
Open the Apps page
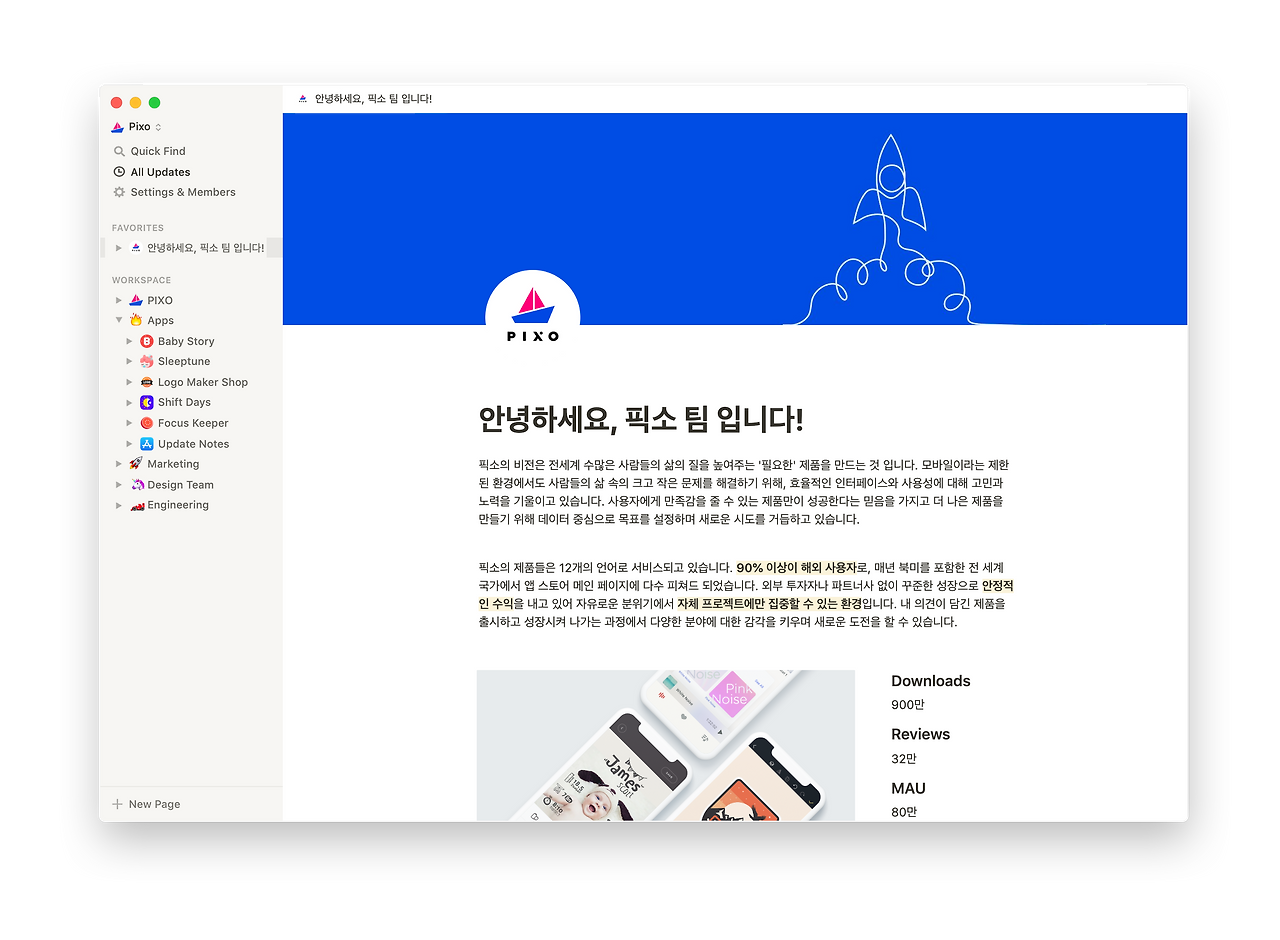pyautogui.click(x=161, y=321)
